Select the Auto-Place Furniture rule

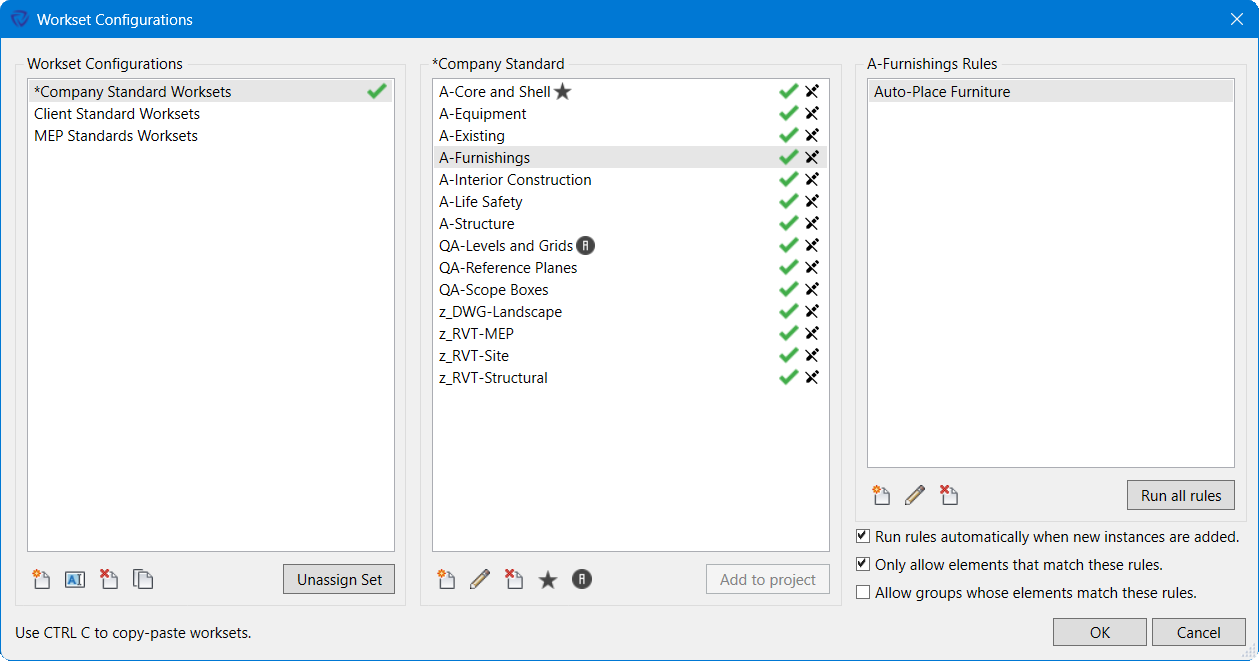coord(942,92)
